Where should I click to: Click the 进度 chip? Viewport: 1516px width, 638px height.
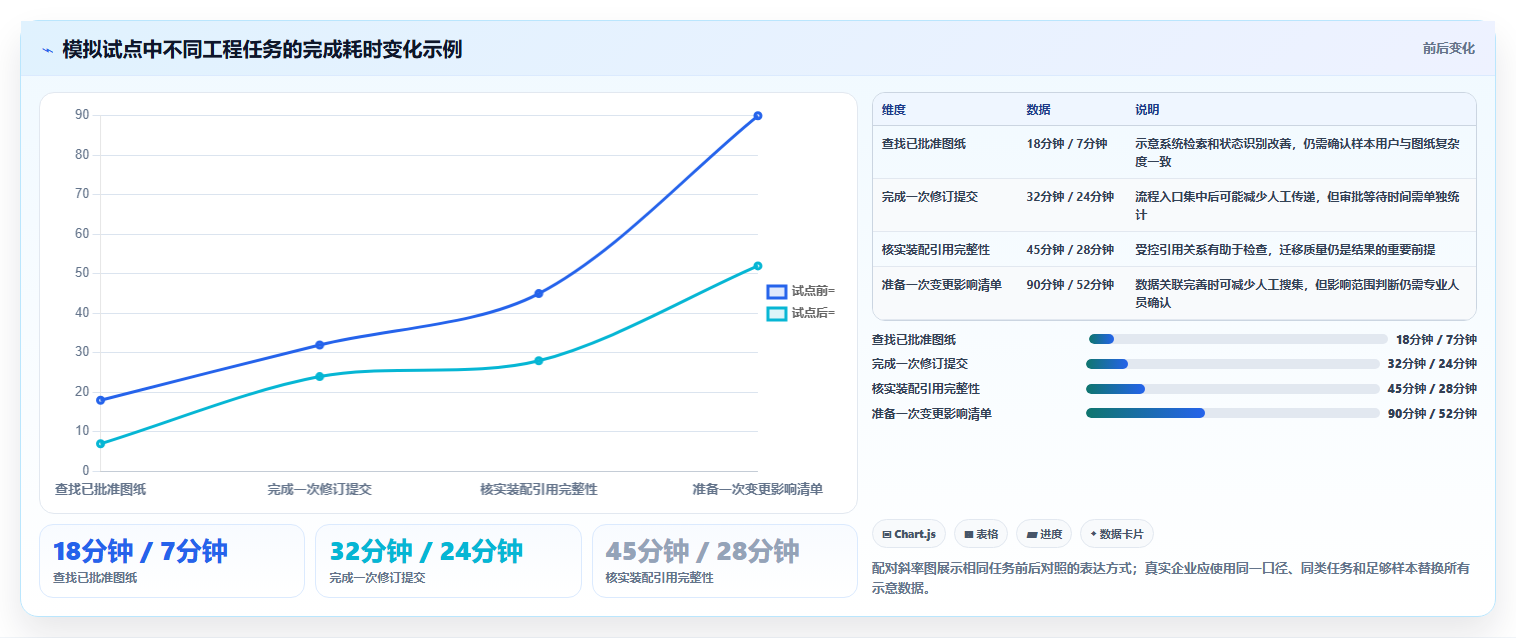pos(1043,534)
